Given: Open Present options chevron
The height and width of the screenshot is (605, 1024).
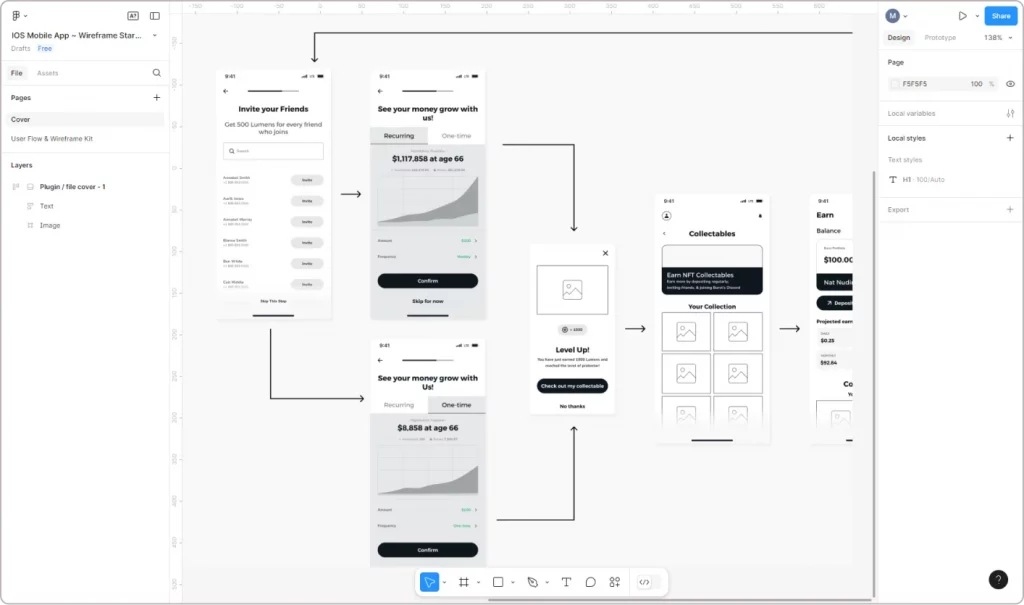Looking at the screenshot, I should pyautogui.click(x=977, y=16).
